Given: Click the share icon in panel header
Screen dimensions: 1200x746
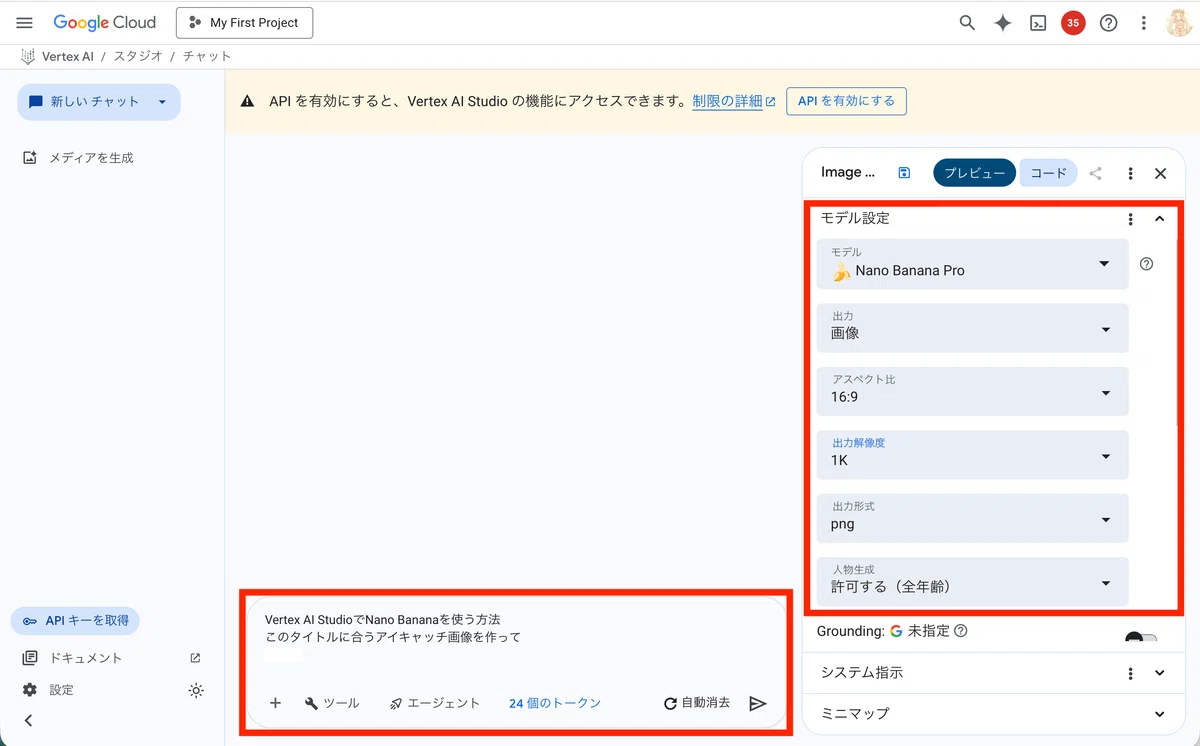Looking at the screenshot, I should (1096, 173).
